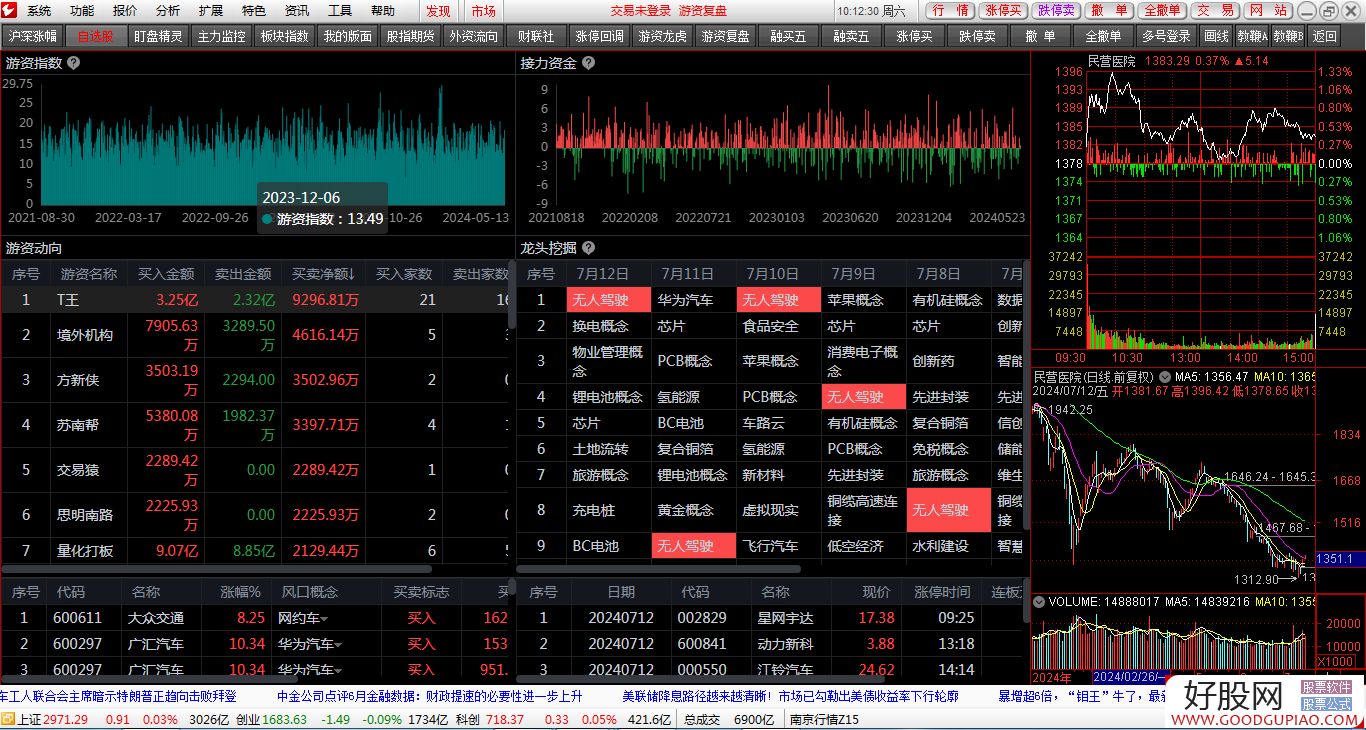The height and width of the screenshot is (730, 1366).
Task: Open stock 星网宇达 in bottom table
Action: [784, 618]
